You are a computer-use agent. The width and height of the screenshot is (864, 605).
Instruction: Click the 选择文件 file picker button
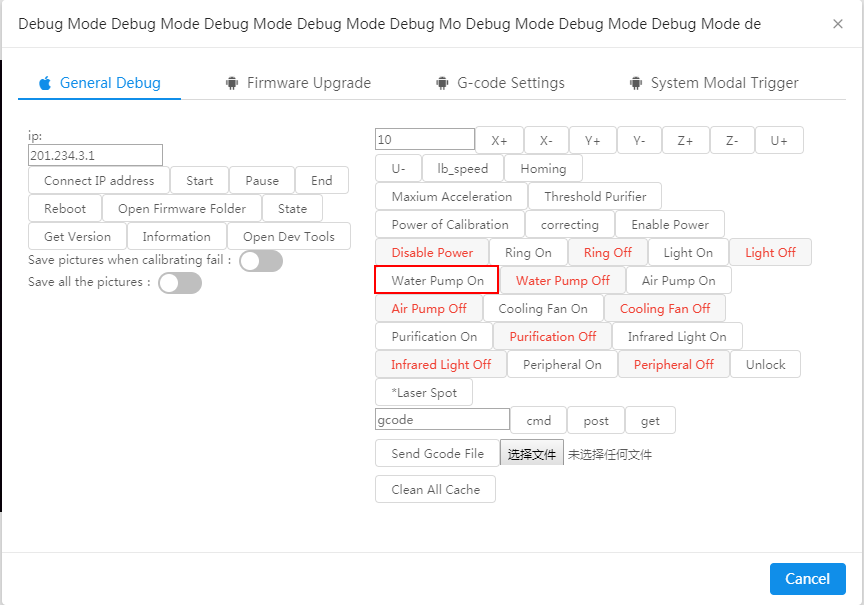[531, 452]
